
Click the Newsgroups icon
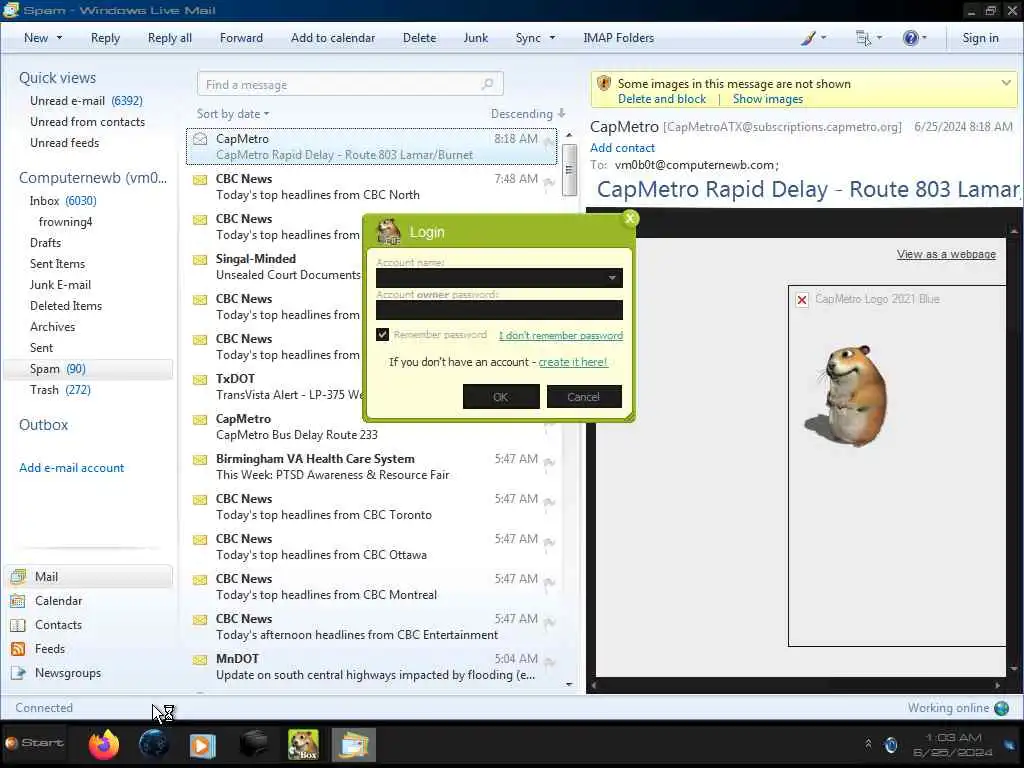pos(18,673)
